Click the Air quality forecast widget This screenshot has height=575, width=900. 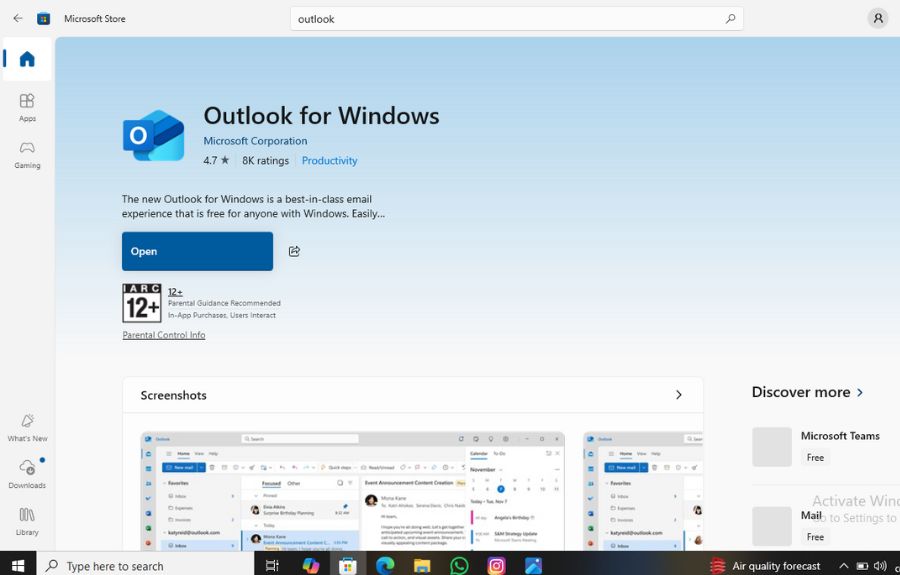tap(765, 566)
